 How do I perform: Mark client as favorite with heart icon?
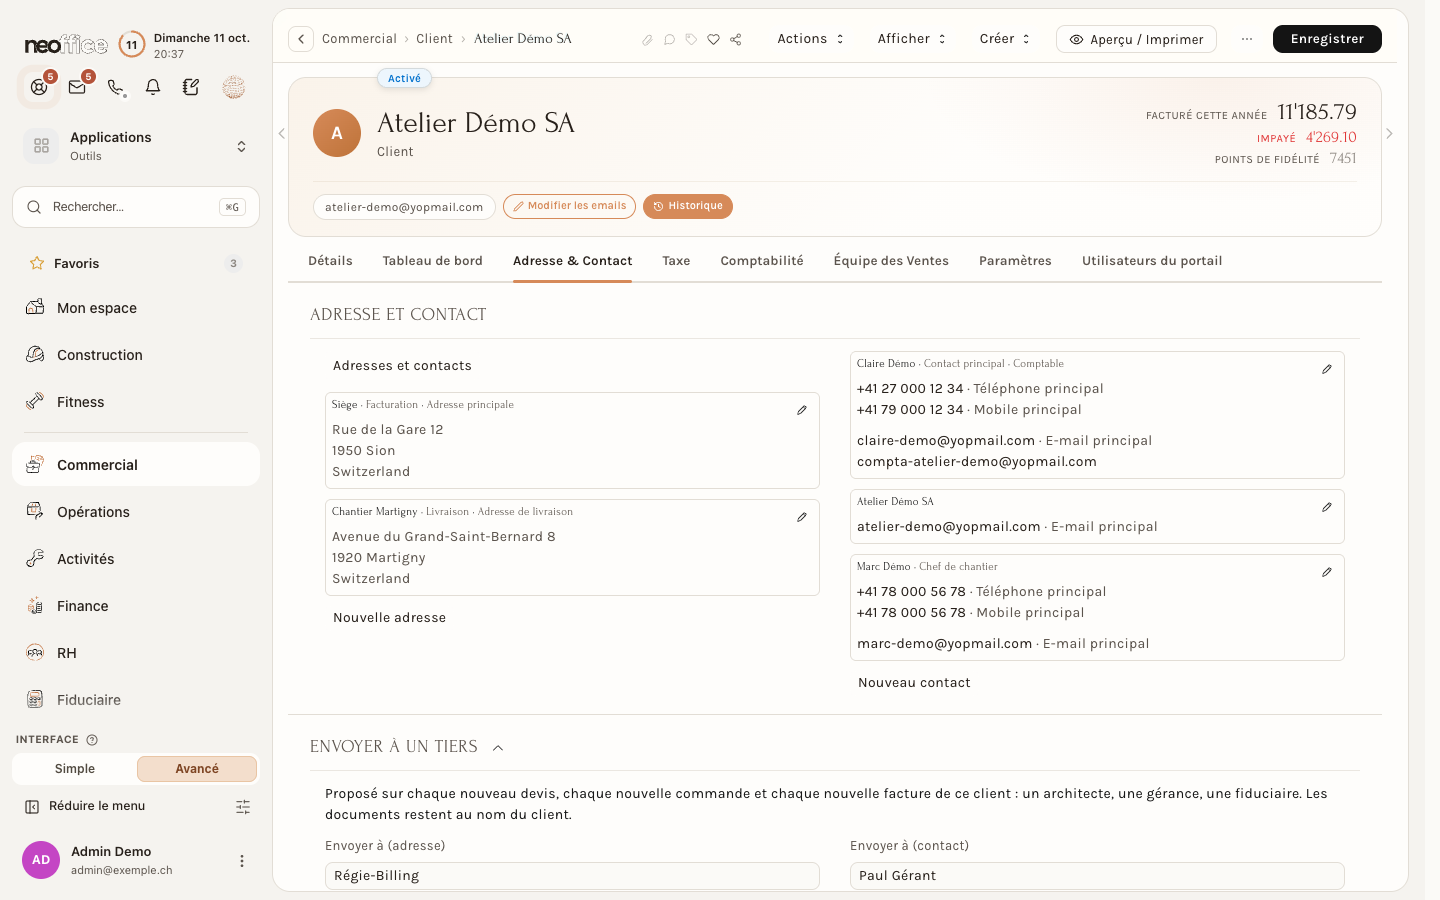pyautogui.click(x=713, y=40)
